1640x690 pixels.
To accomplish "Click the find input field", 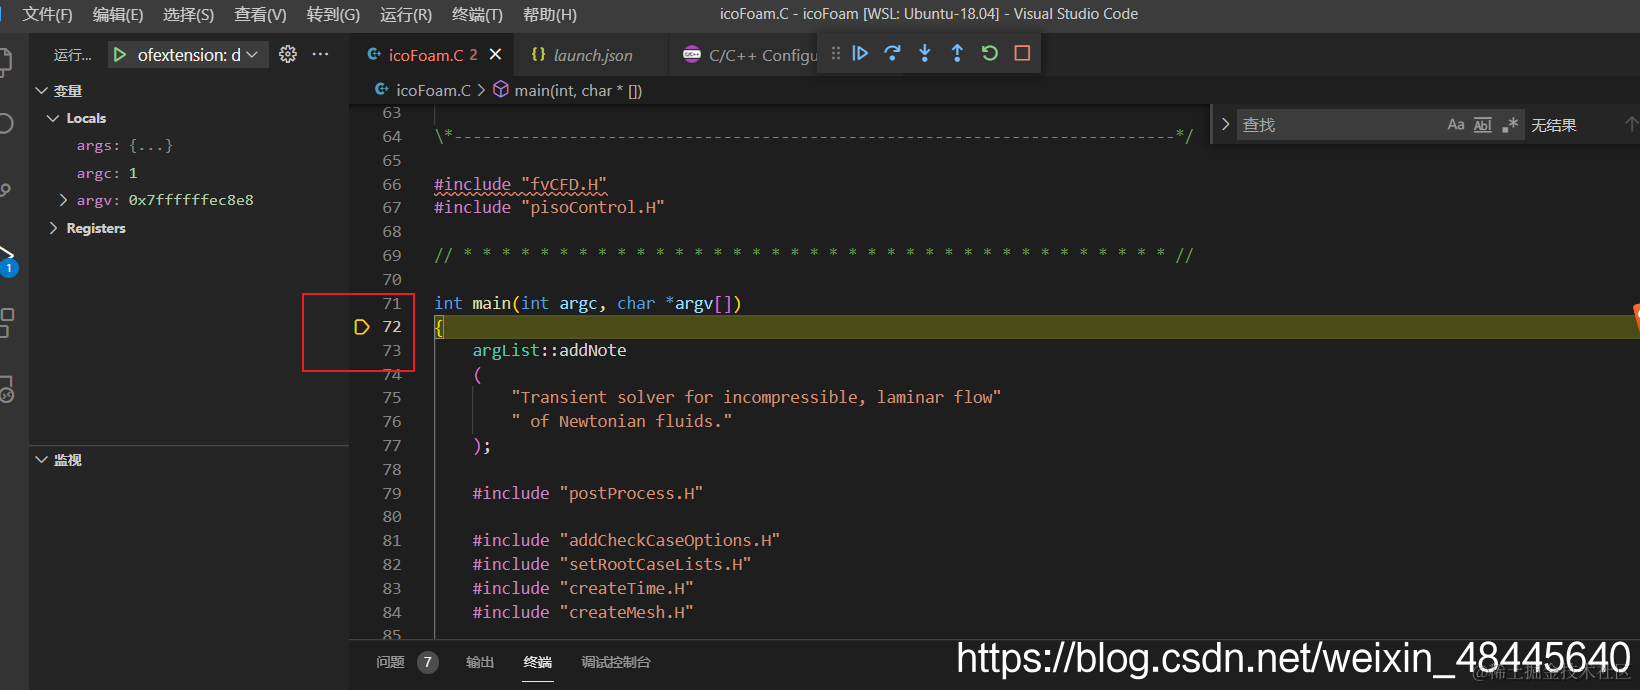I will [x=1340, y=125].
